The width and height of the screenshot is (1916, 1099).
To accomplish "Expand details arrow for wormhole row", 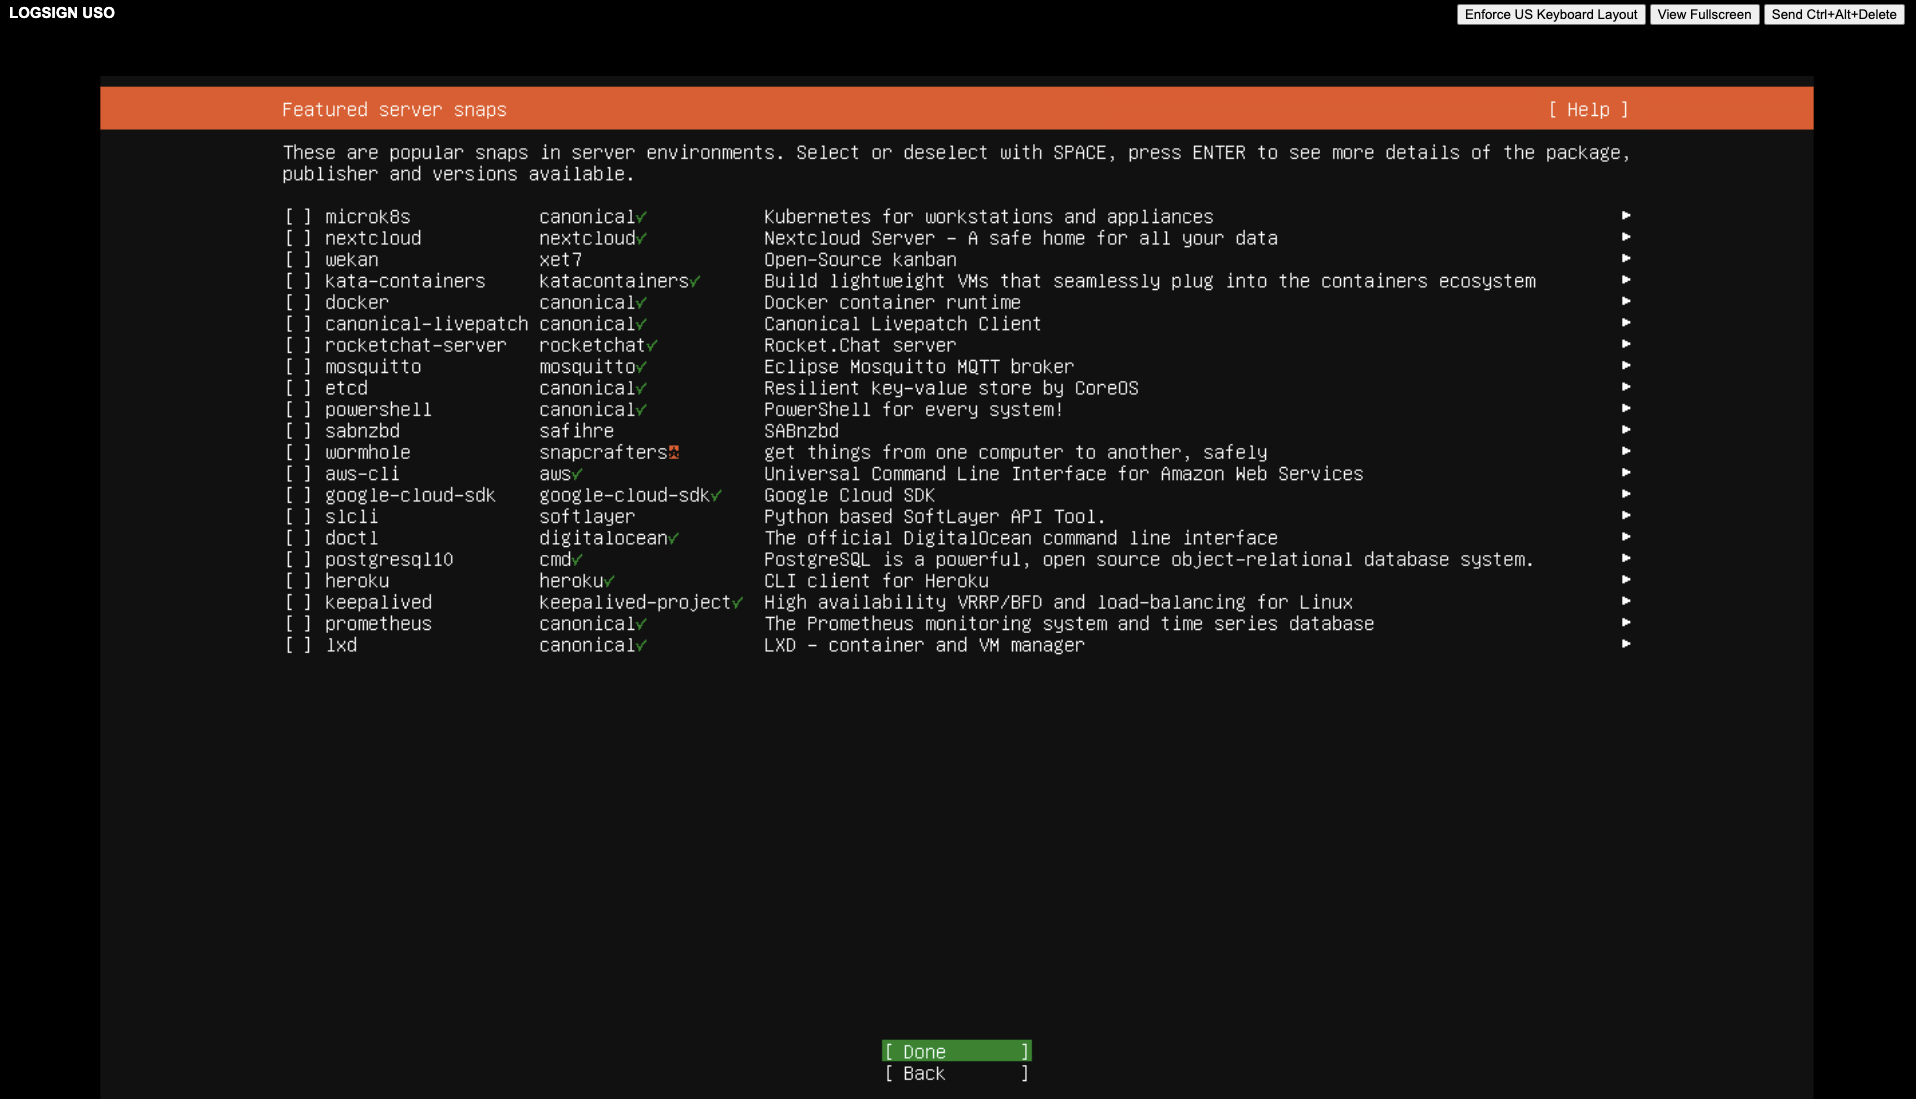I will pos(1626,452).
